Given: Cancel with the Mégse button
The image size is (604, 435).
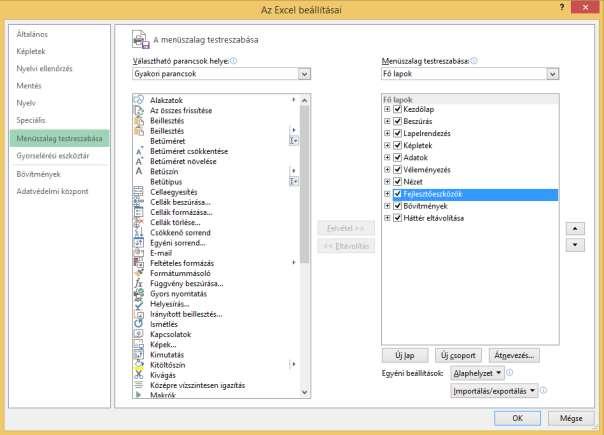Looking at the screenshot, I should [571, 418].
